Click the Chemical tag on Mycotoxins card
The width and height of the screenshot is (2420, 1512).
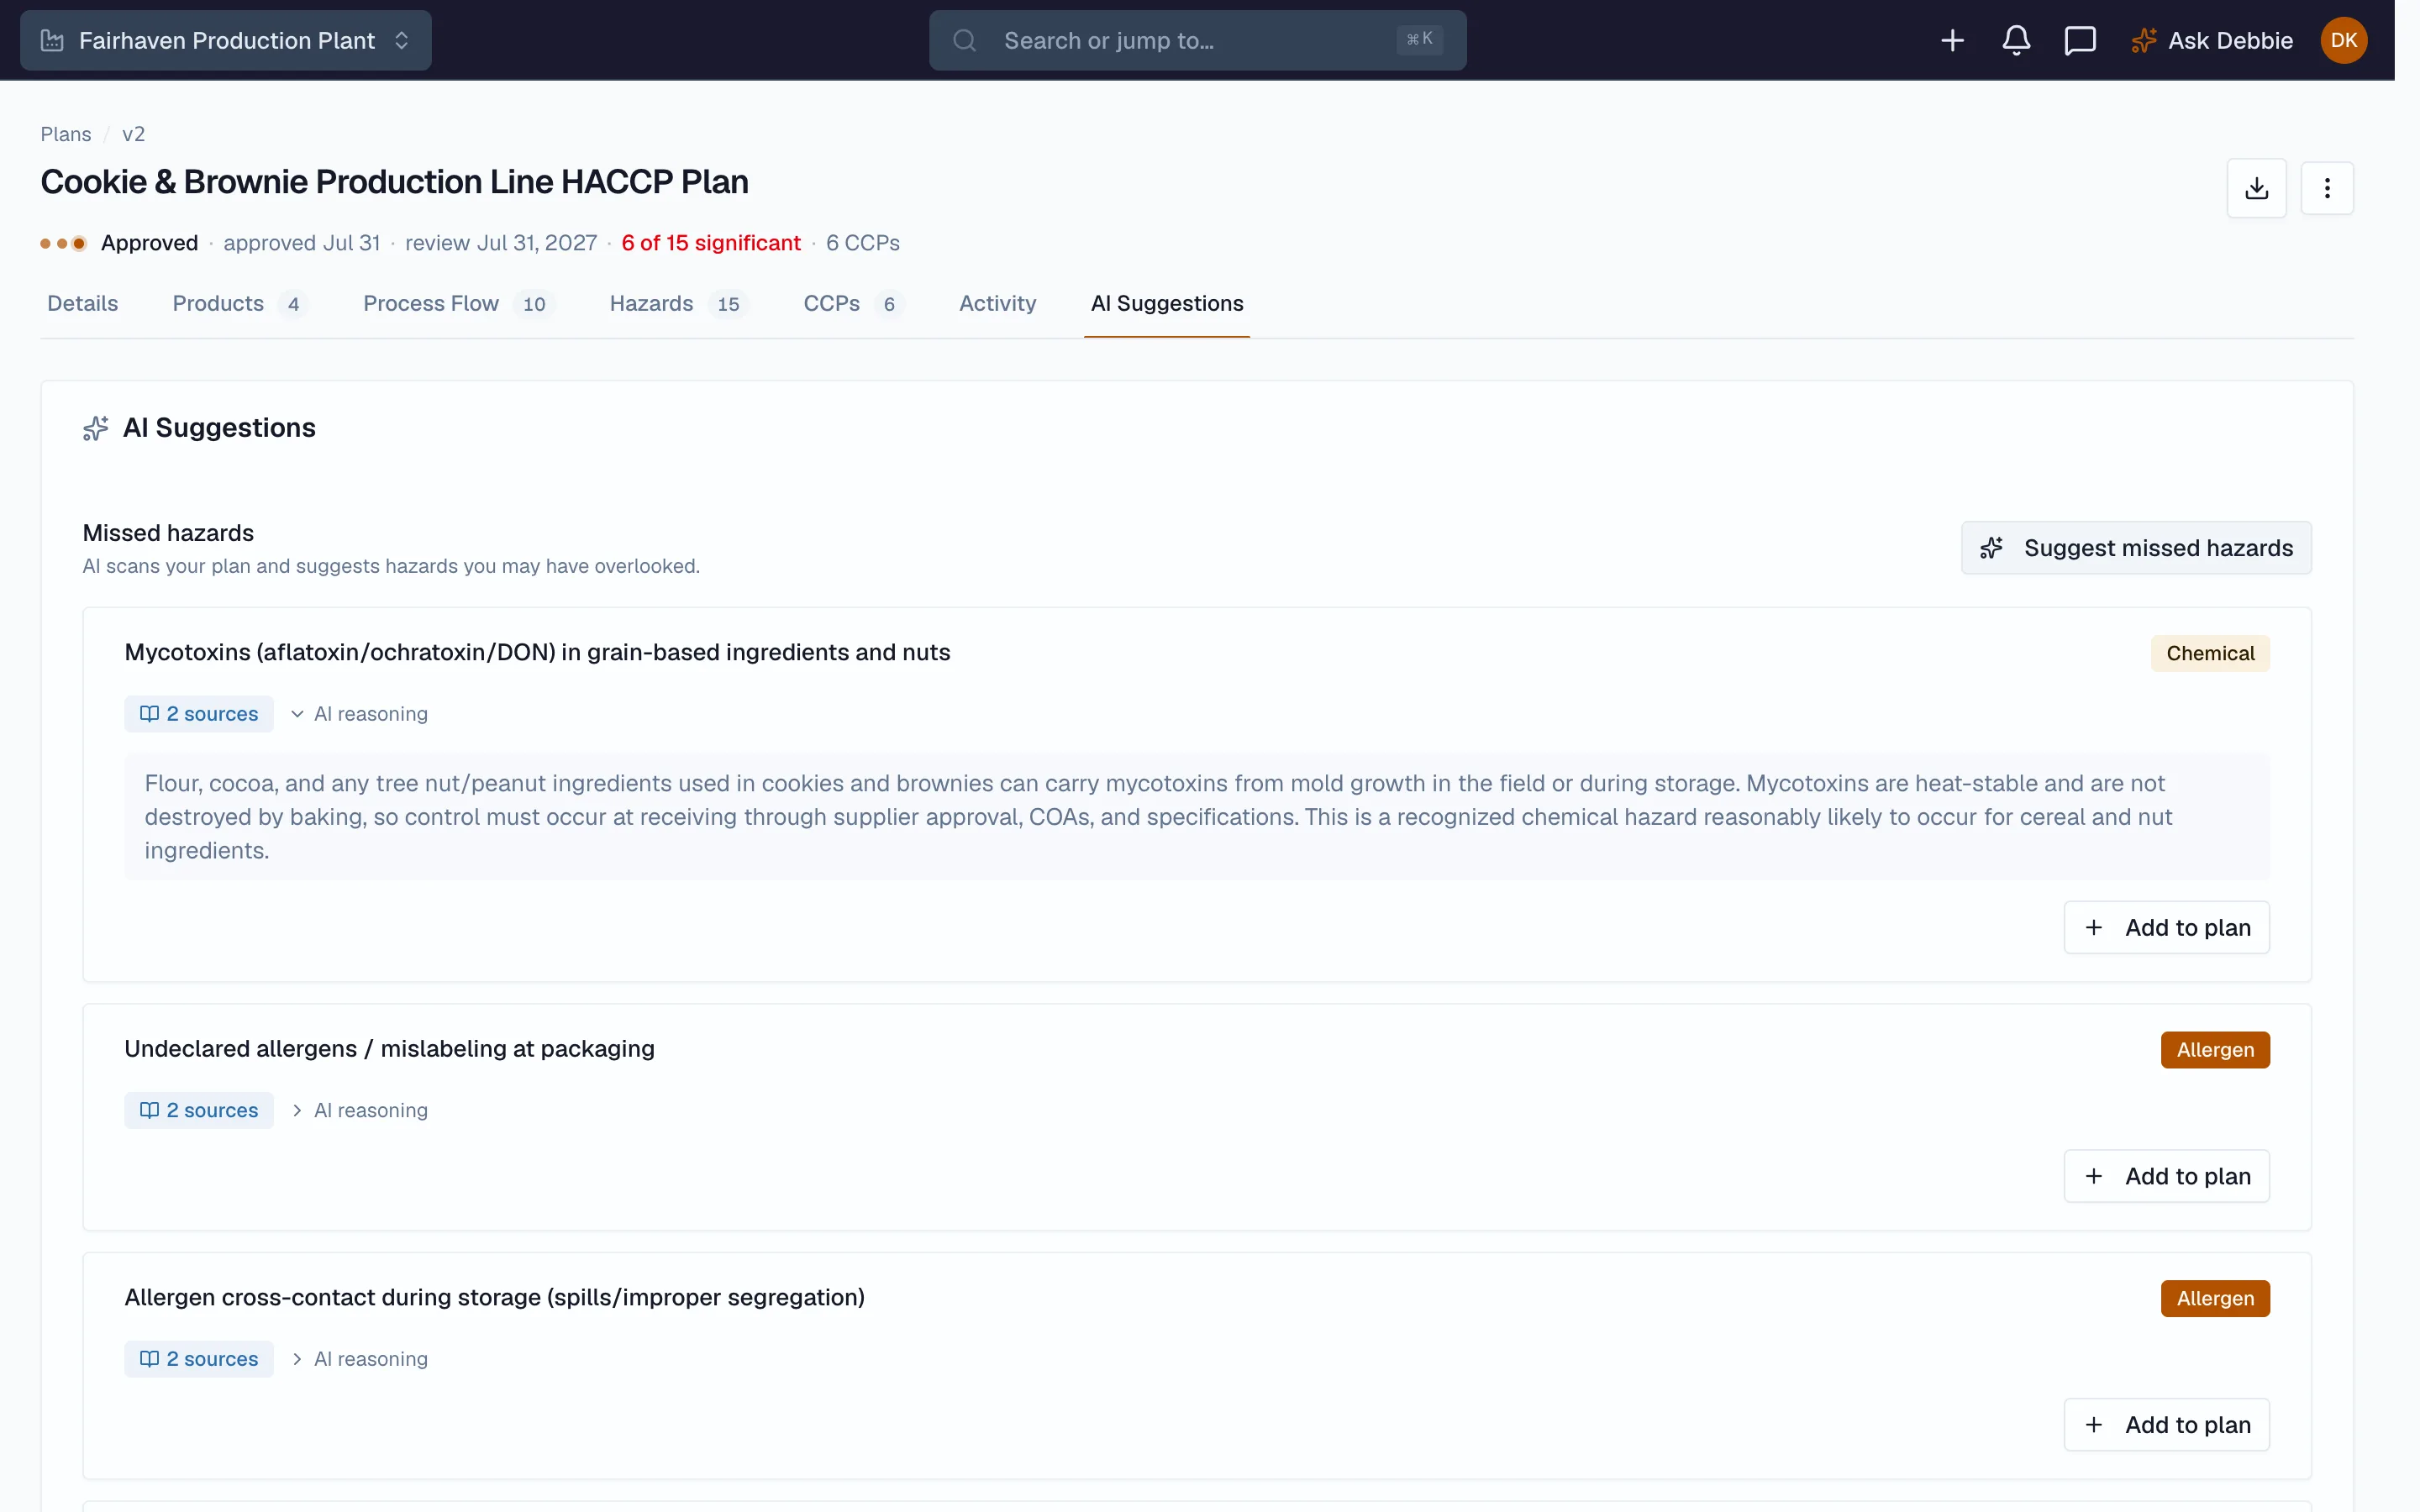(x=2210, y=654)
